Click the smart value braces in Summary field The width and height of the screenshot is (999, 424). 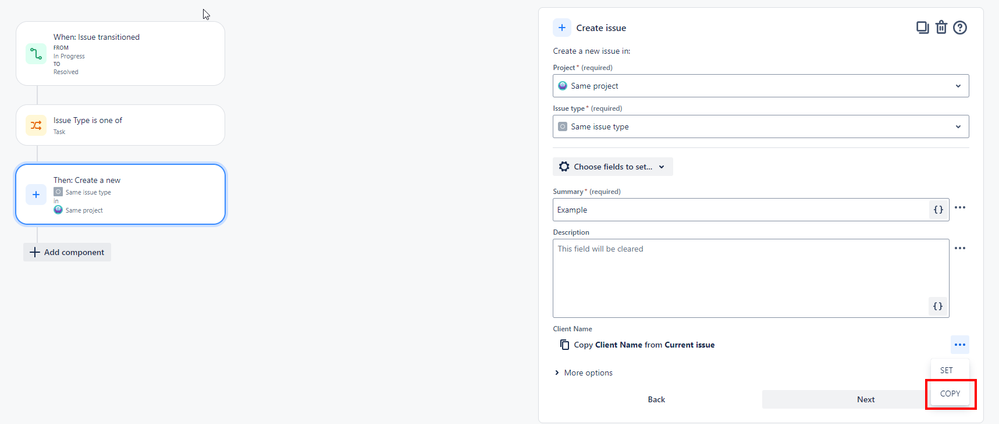pyautogui.click(x=938, y=210)
